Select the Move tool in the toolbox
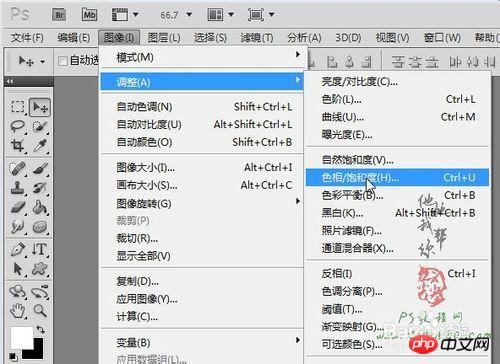The height and width of the screenshot is (364, 500). point(40,107)
